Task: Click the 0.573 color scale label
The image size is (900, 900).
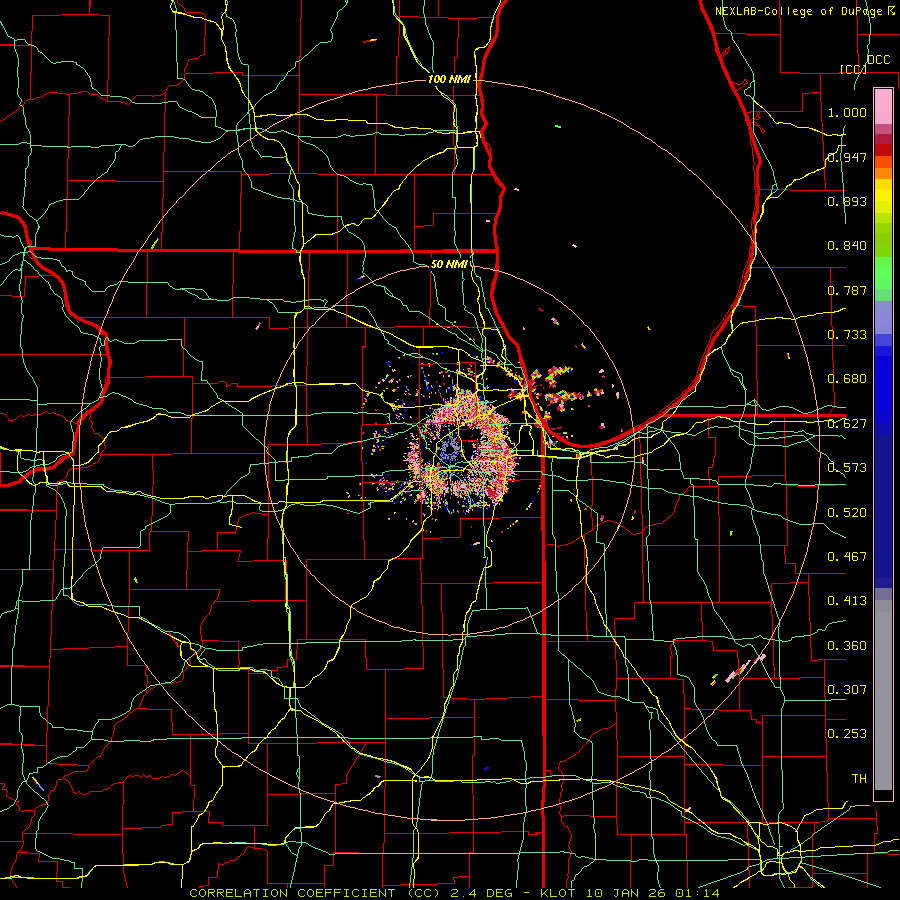Action: click(847, 468)
